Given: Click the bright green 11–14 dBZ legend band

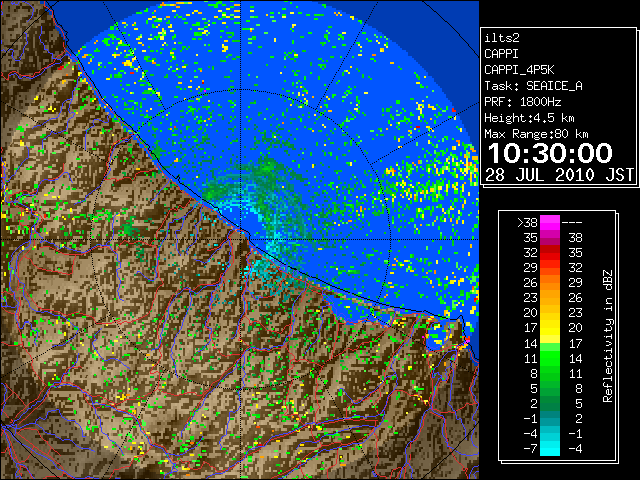Looking at the screenshot, I should click(x=550, y=358).
